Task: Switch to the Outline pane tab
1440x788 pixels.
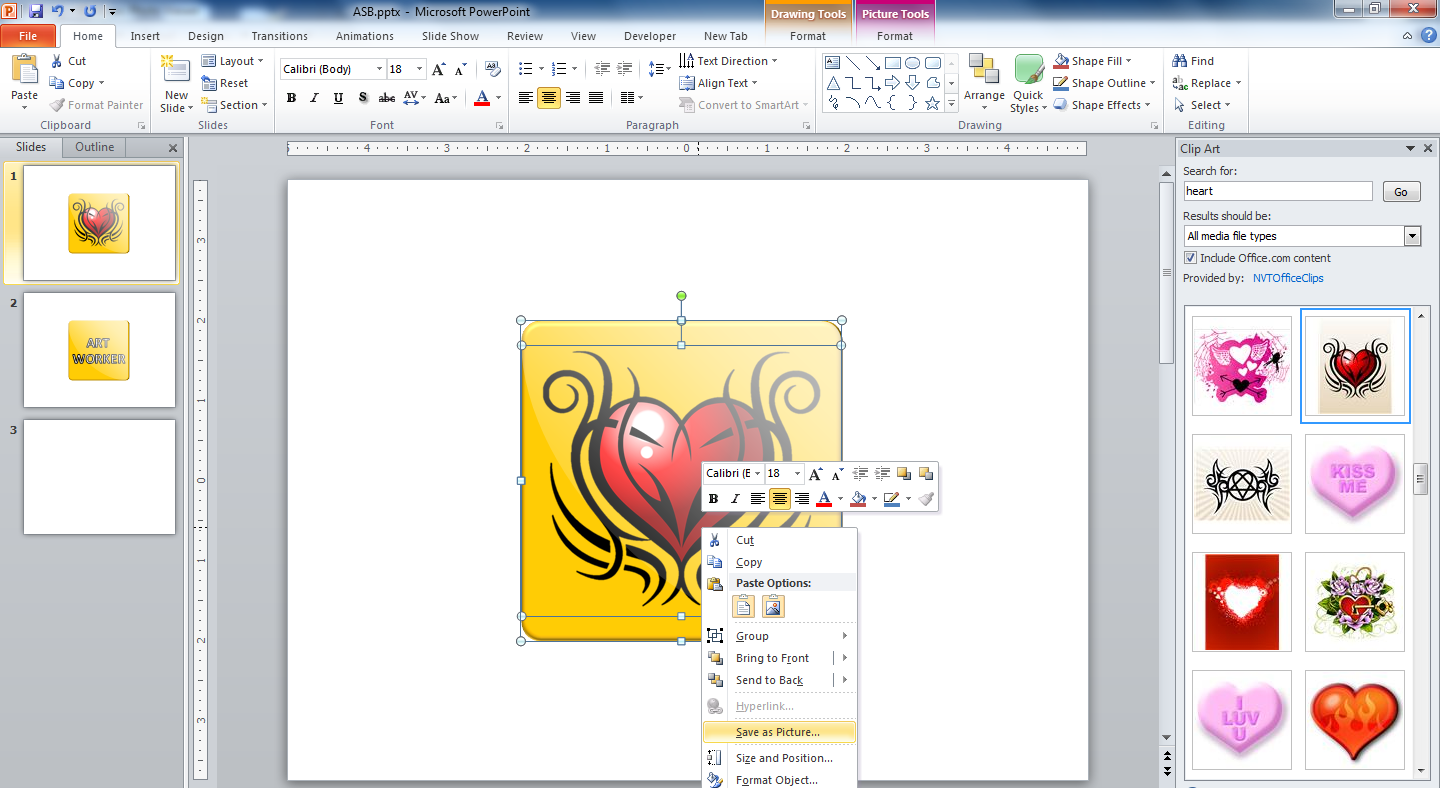Action: tap(95, 147)
